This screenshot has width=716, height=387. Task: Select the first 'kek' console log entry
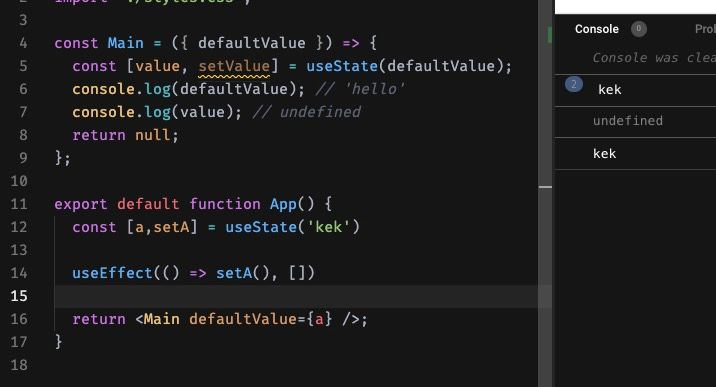(635, 90)
